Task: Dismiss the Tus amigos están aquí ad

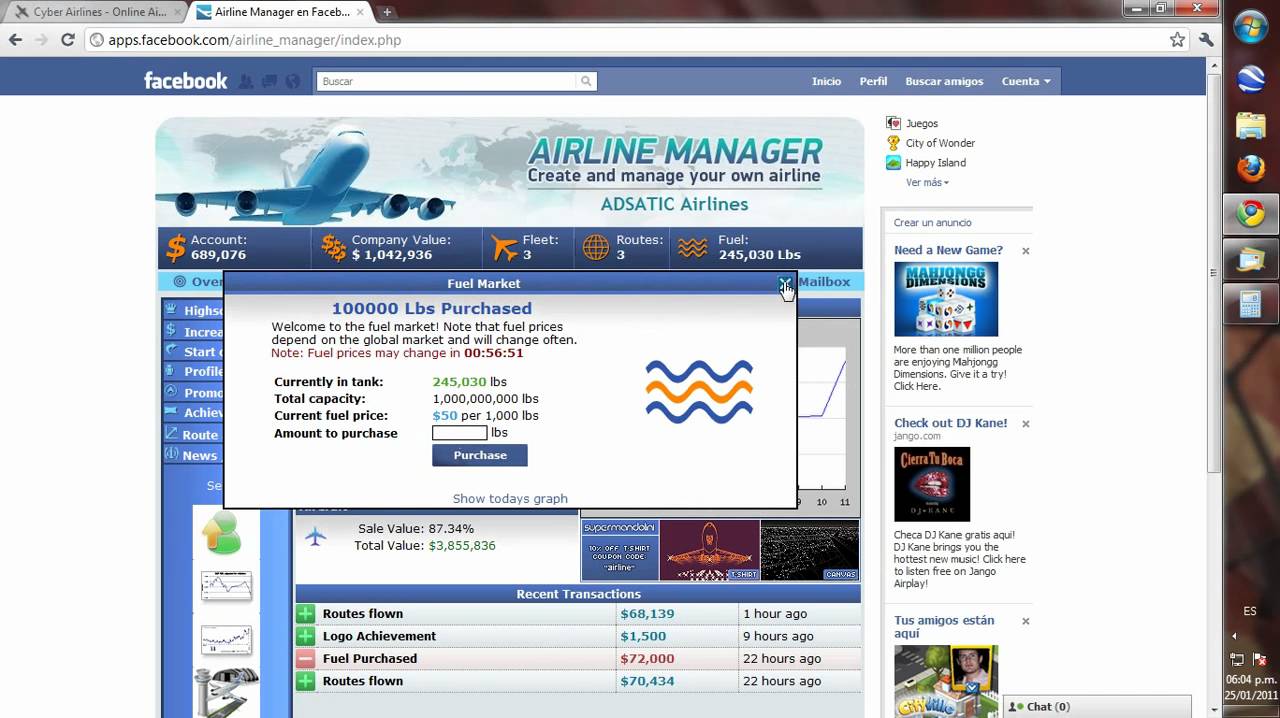Action: 1025,621
